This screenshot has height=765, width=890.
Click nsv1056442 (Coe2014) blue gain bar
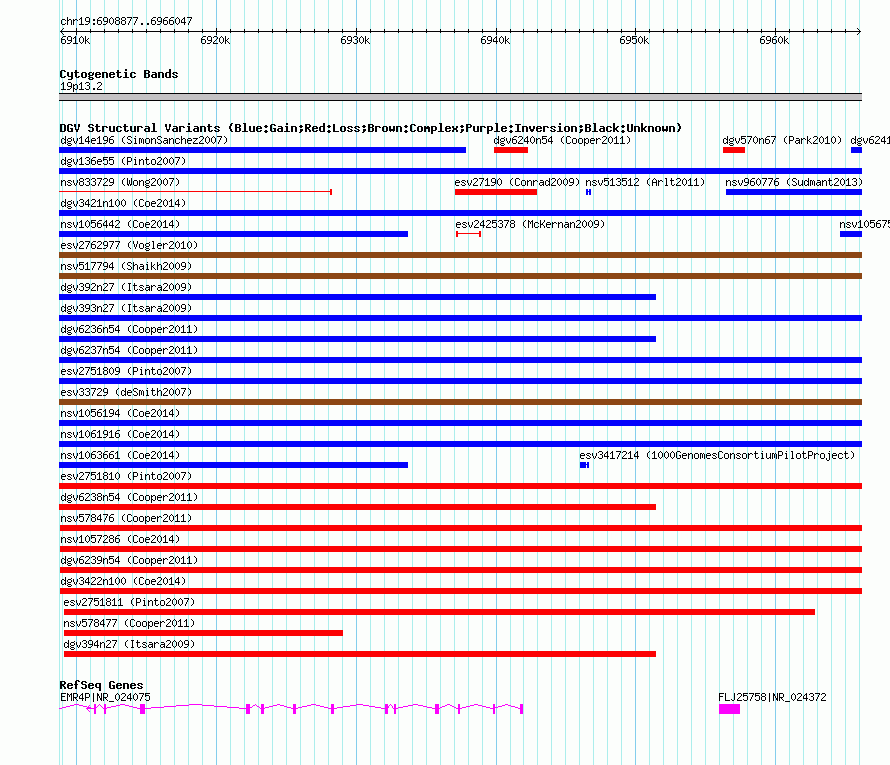pos(233,234)
